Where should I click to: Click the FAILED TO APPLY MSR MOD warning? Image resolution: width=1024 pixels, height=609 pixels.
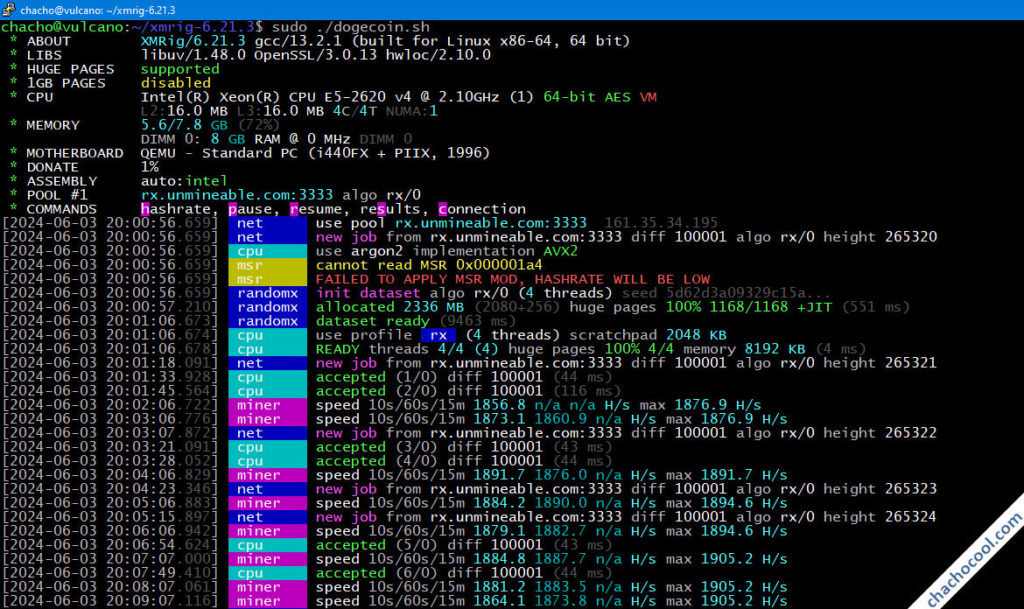tap(513, 279)
